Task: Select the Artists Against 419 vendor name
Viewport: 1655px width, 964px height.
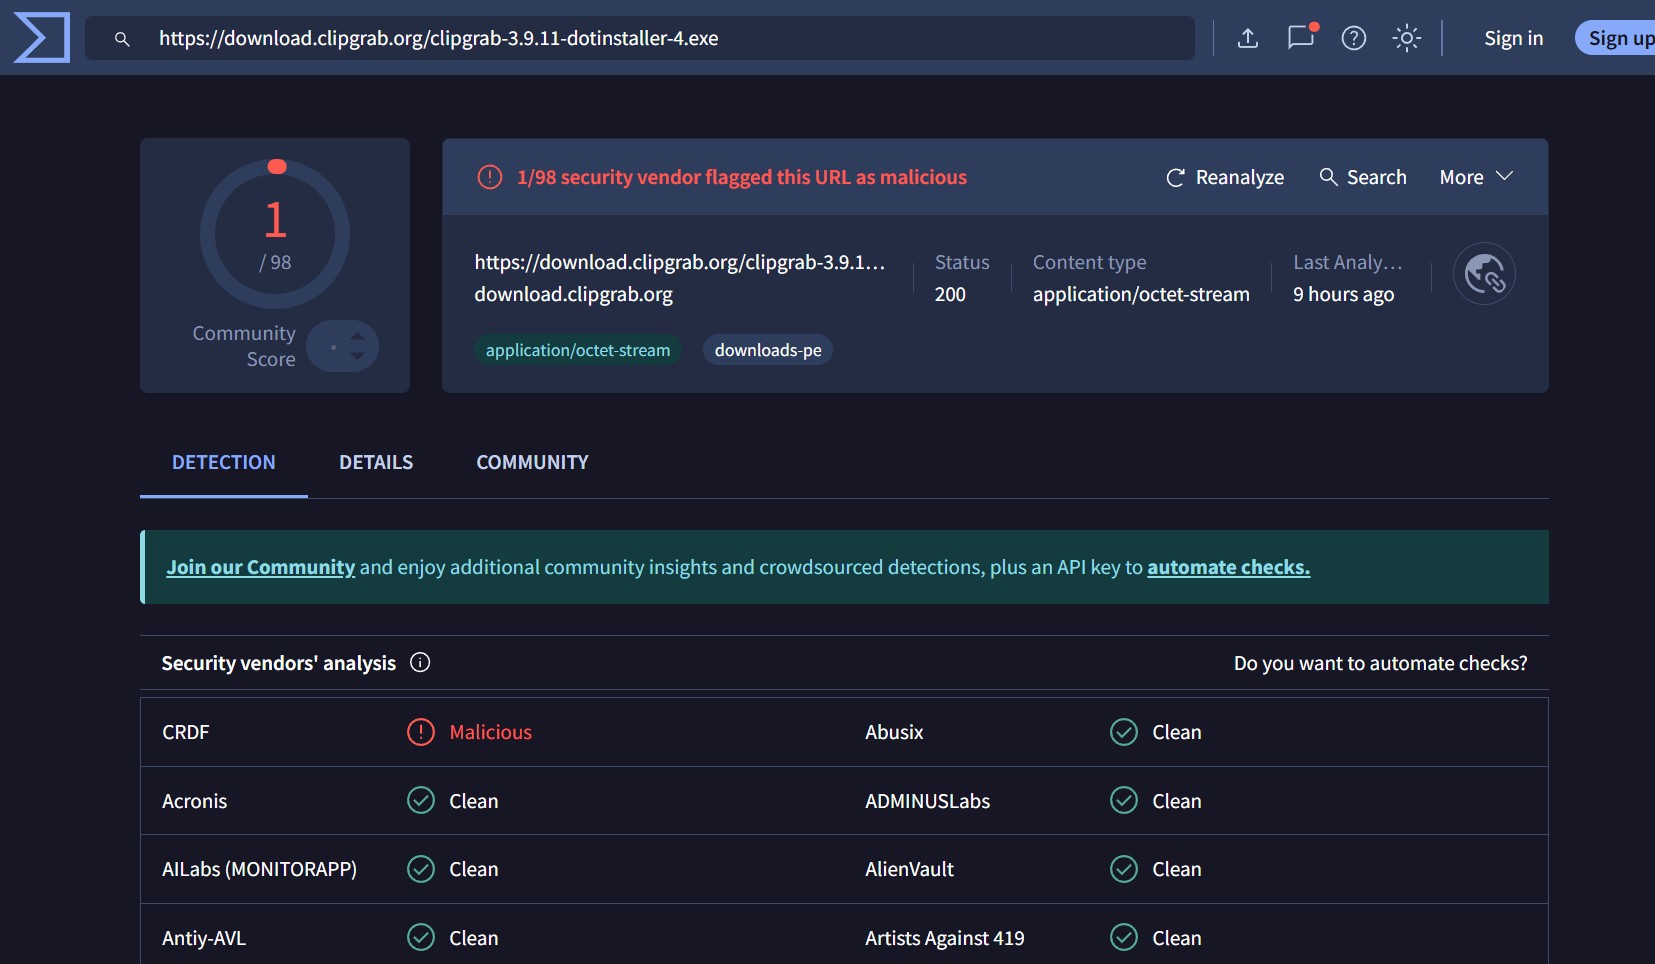Action: (944, 938)
